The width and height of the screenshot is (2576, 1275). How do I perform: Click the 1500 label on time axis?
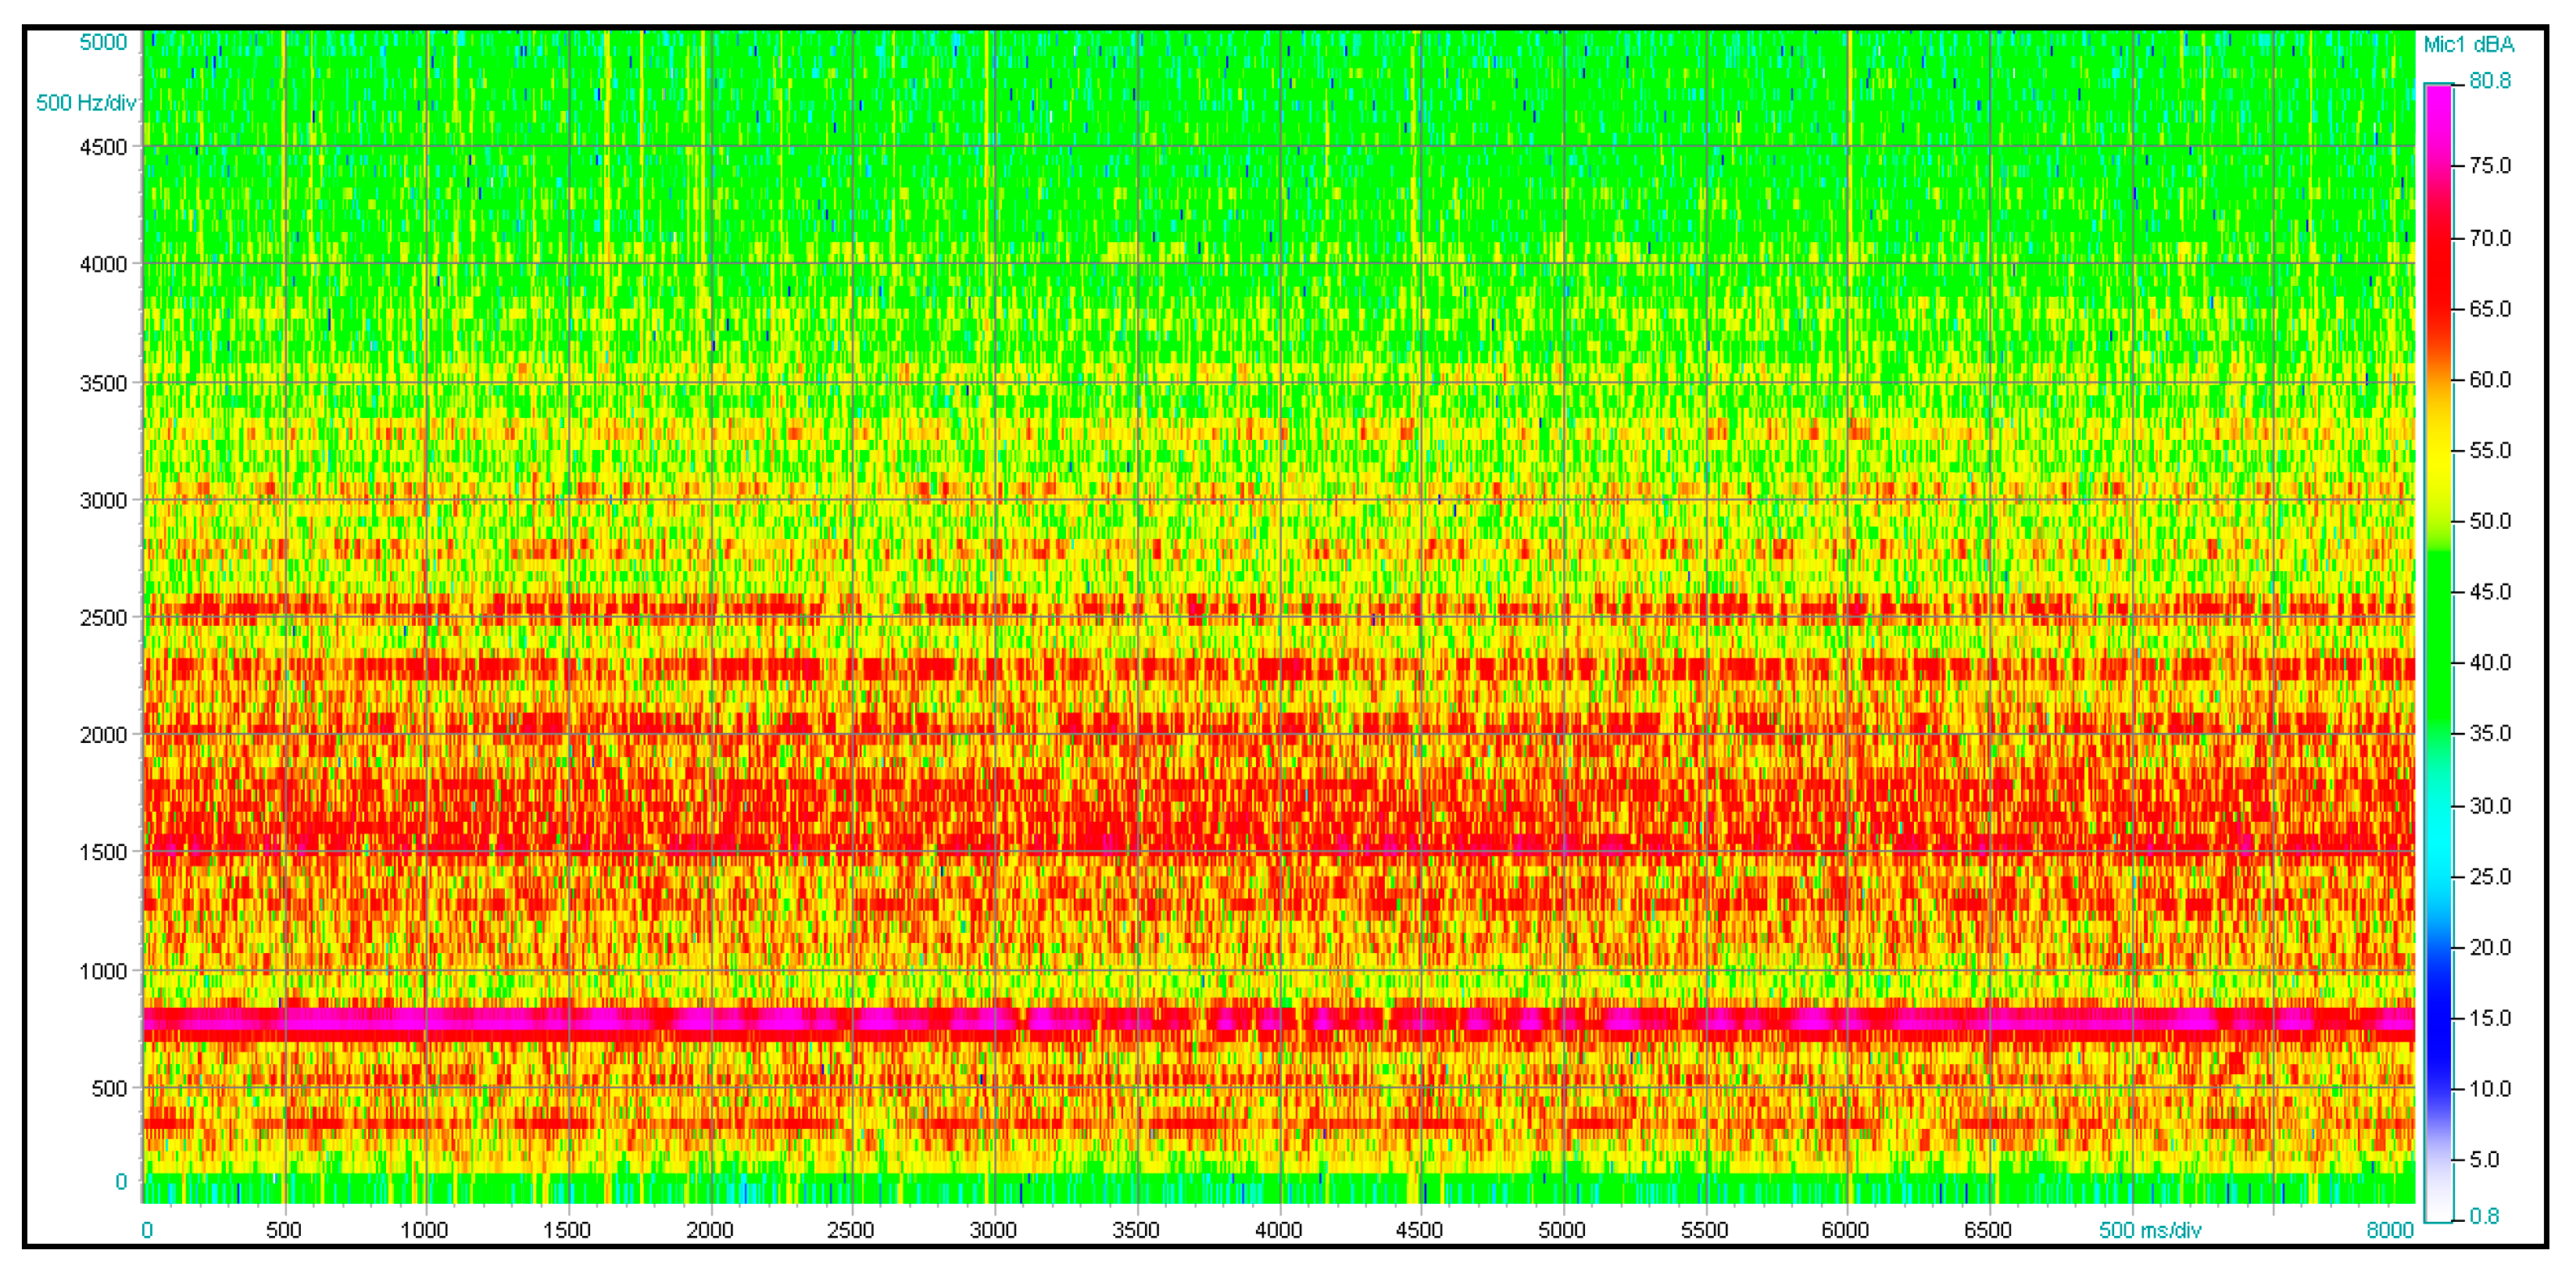pos(567,1230)
